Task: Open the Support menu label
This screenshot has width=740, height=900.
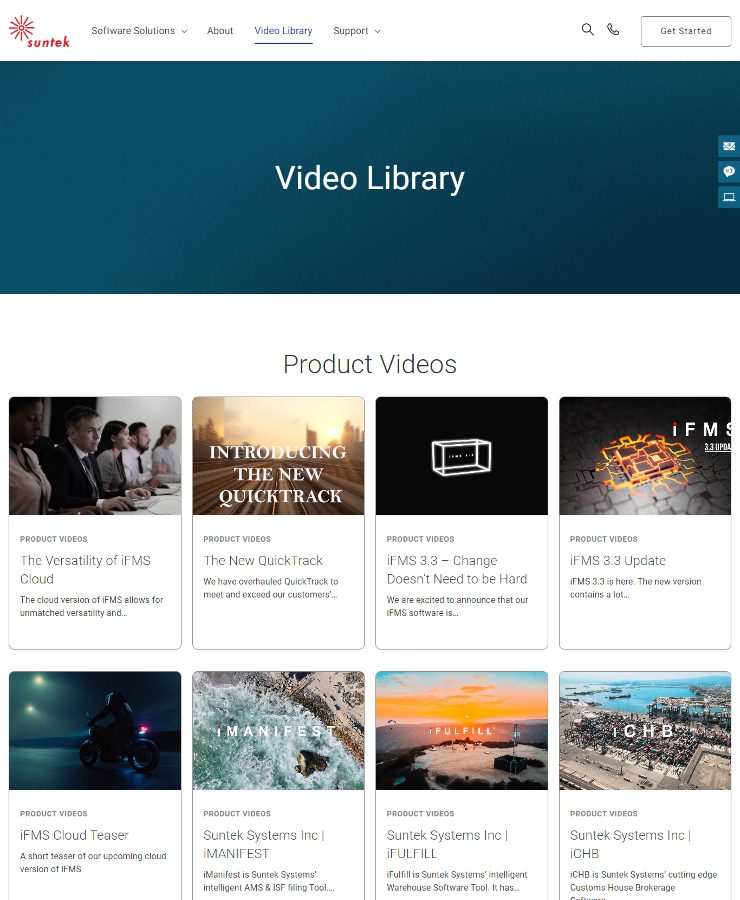Action: [351, 31]
